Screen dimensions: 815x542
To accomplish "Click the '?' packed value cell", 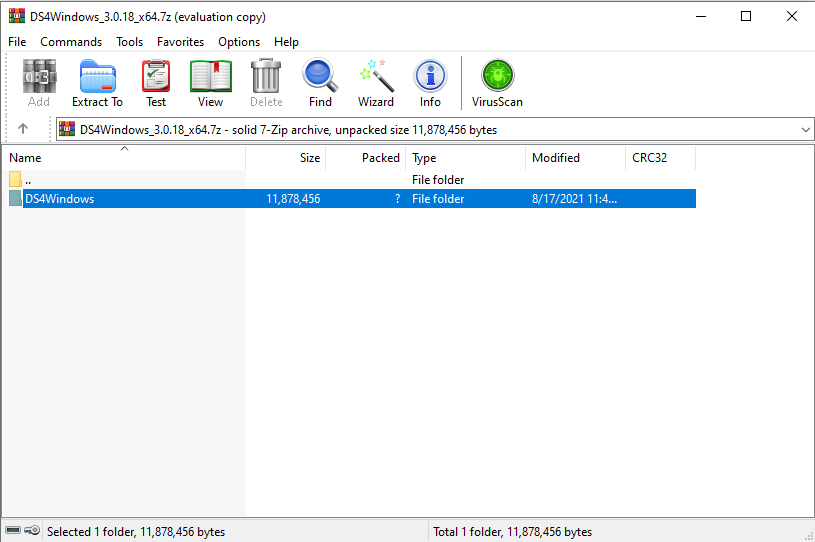I will click(398, 199).
